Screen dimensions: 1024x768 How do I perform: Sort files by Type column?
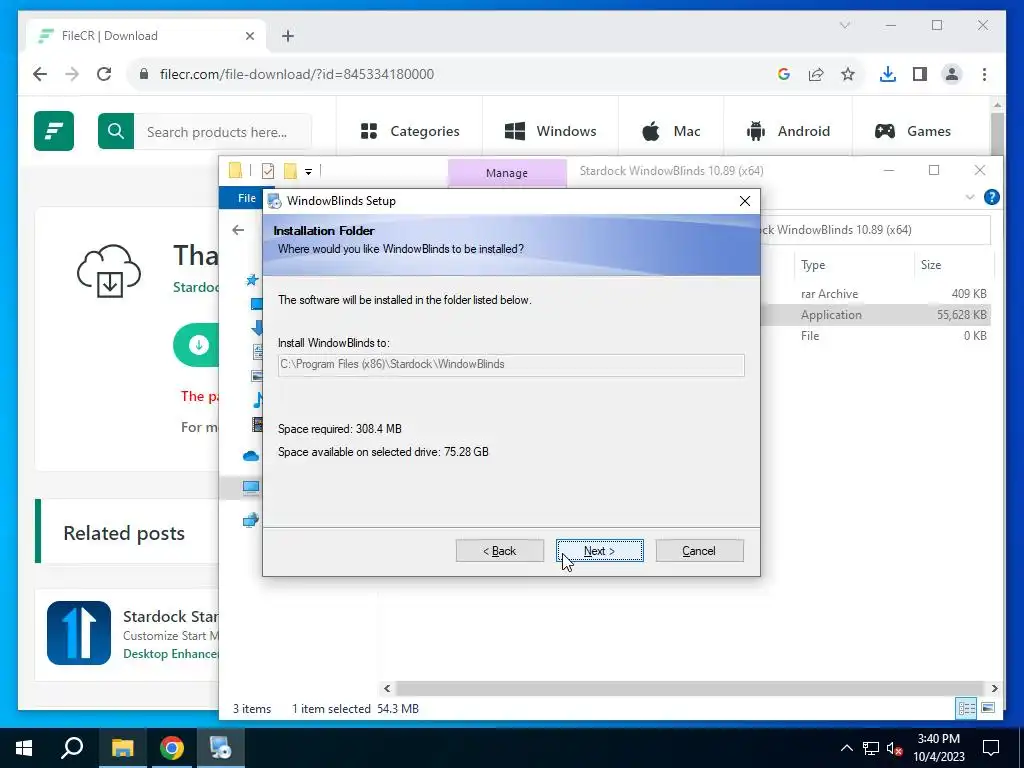(852, 264)
